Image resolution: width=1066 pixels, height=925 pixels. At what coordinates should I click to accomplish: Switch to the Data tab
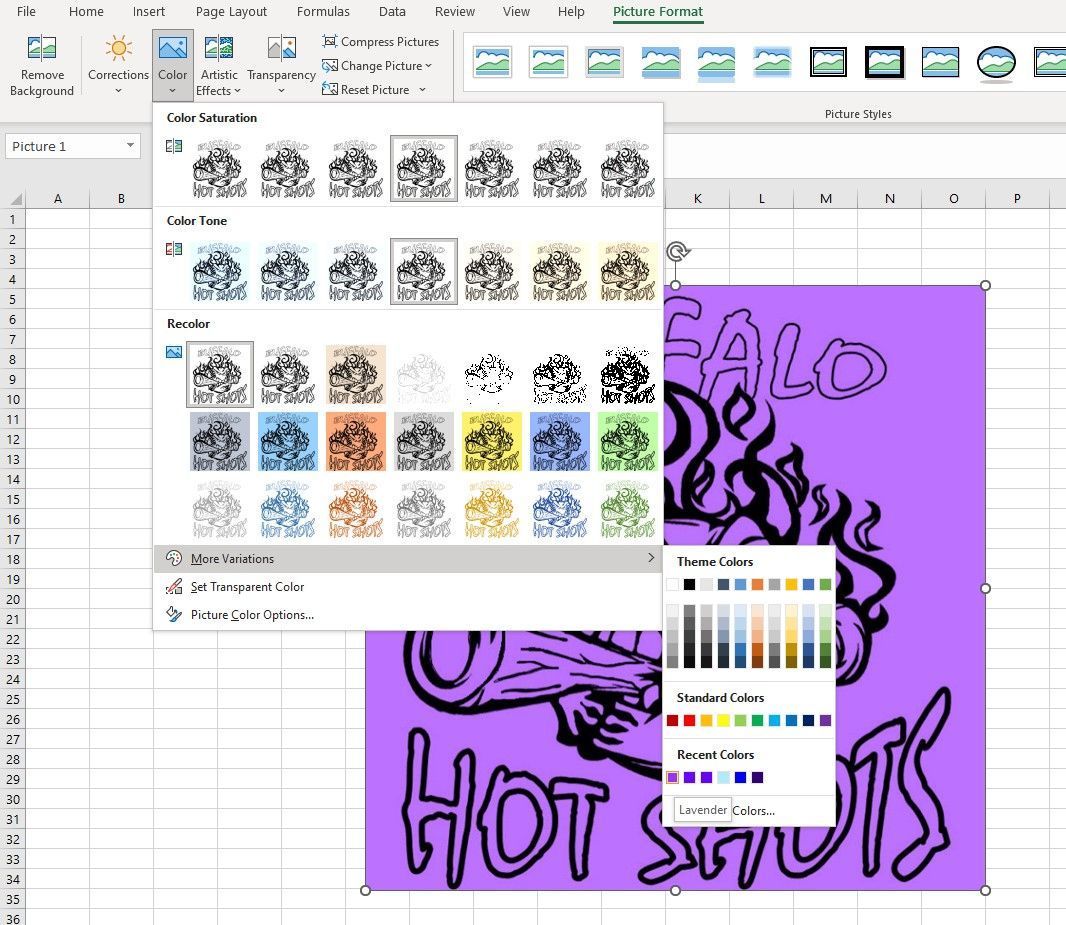(392, 12)
